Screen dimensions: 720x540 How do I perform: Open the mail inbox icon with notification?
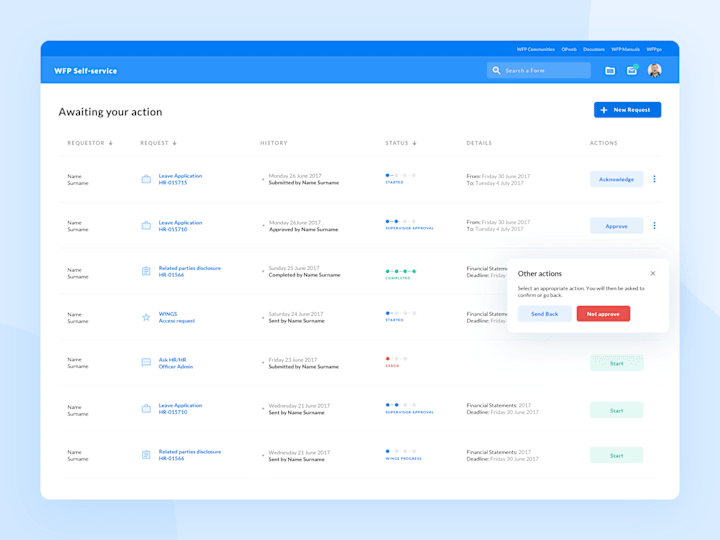(632, 70)
